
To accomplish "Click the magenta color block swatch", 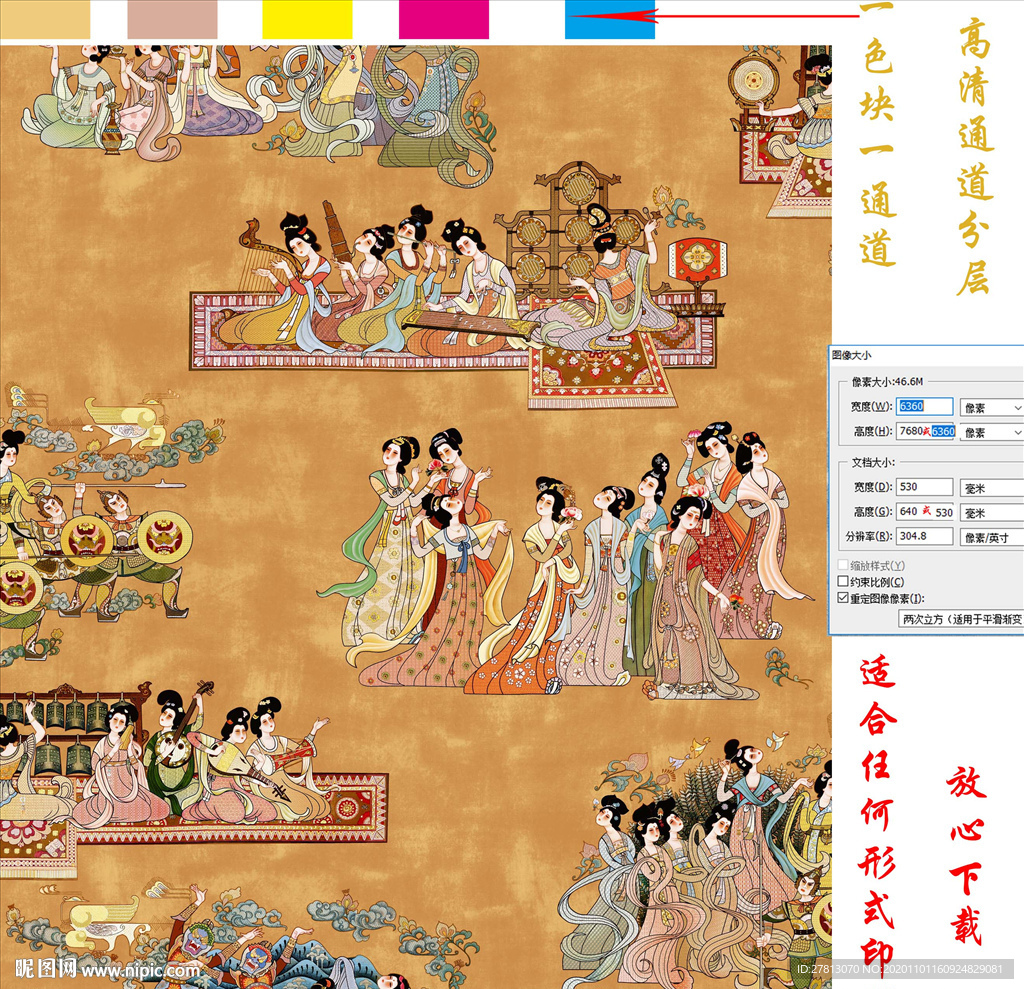I will tap(443, 20).
